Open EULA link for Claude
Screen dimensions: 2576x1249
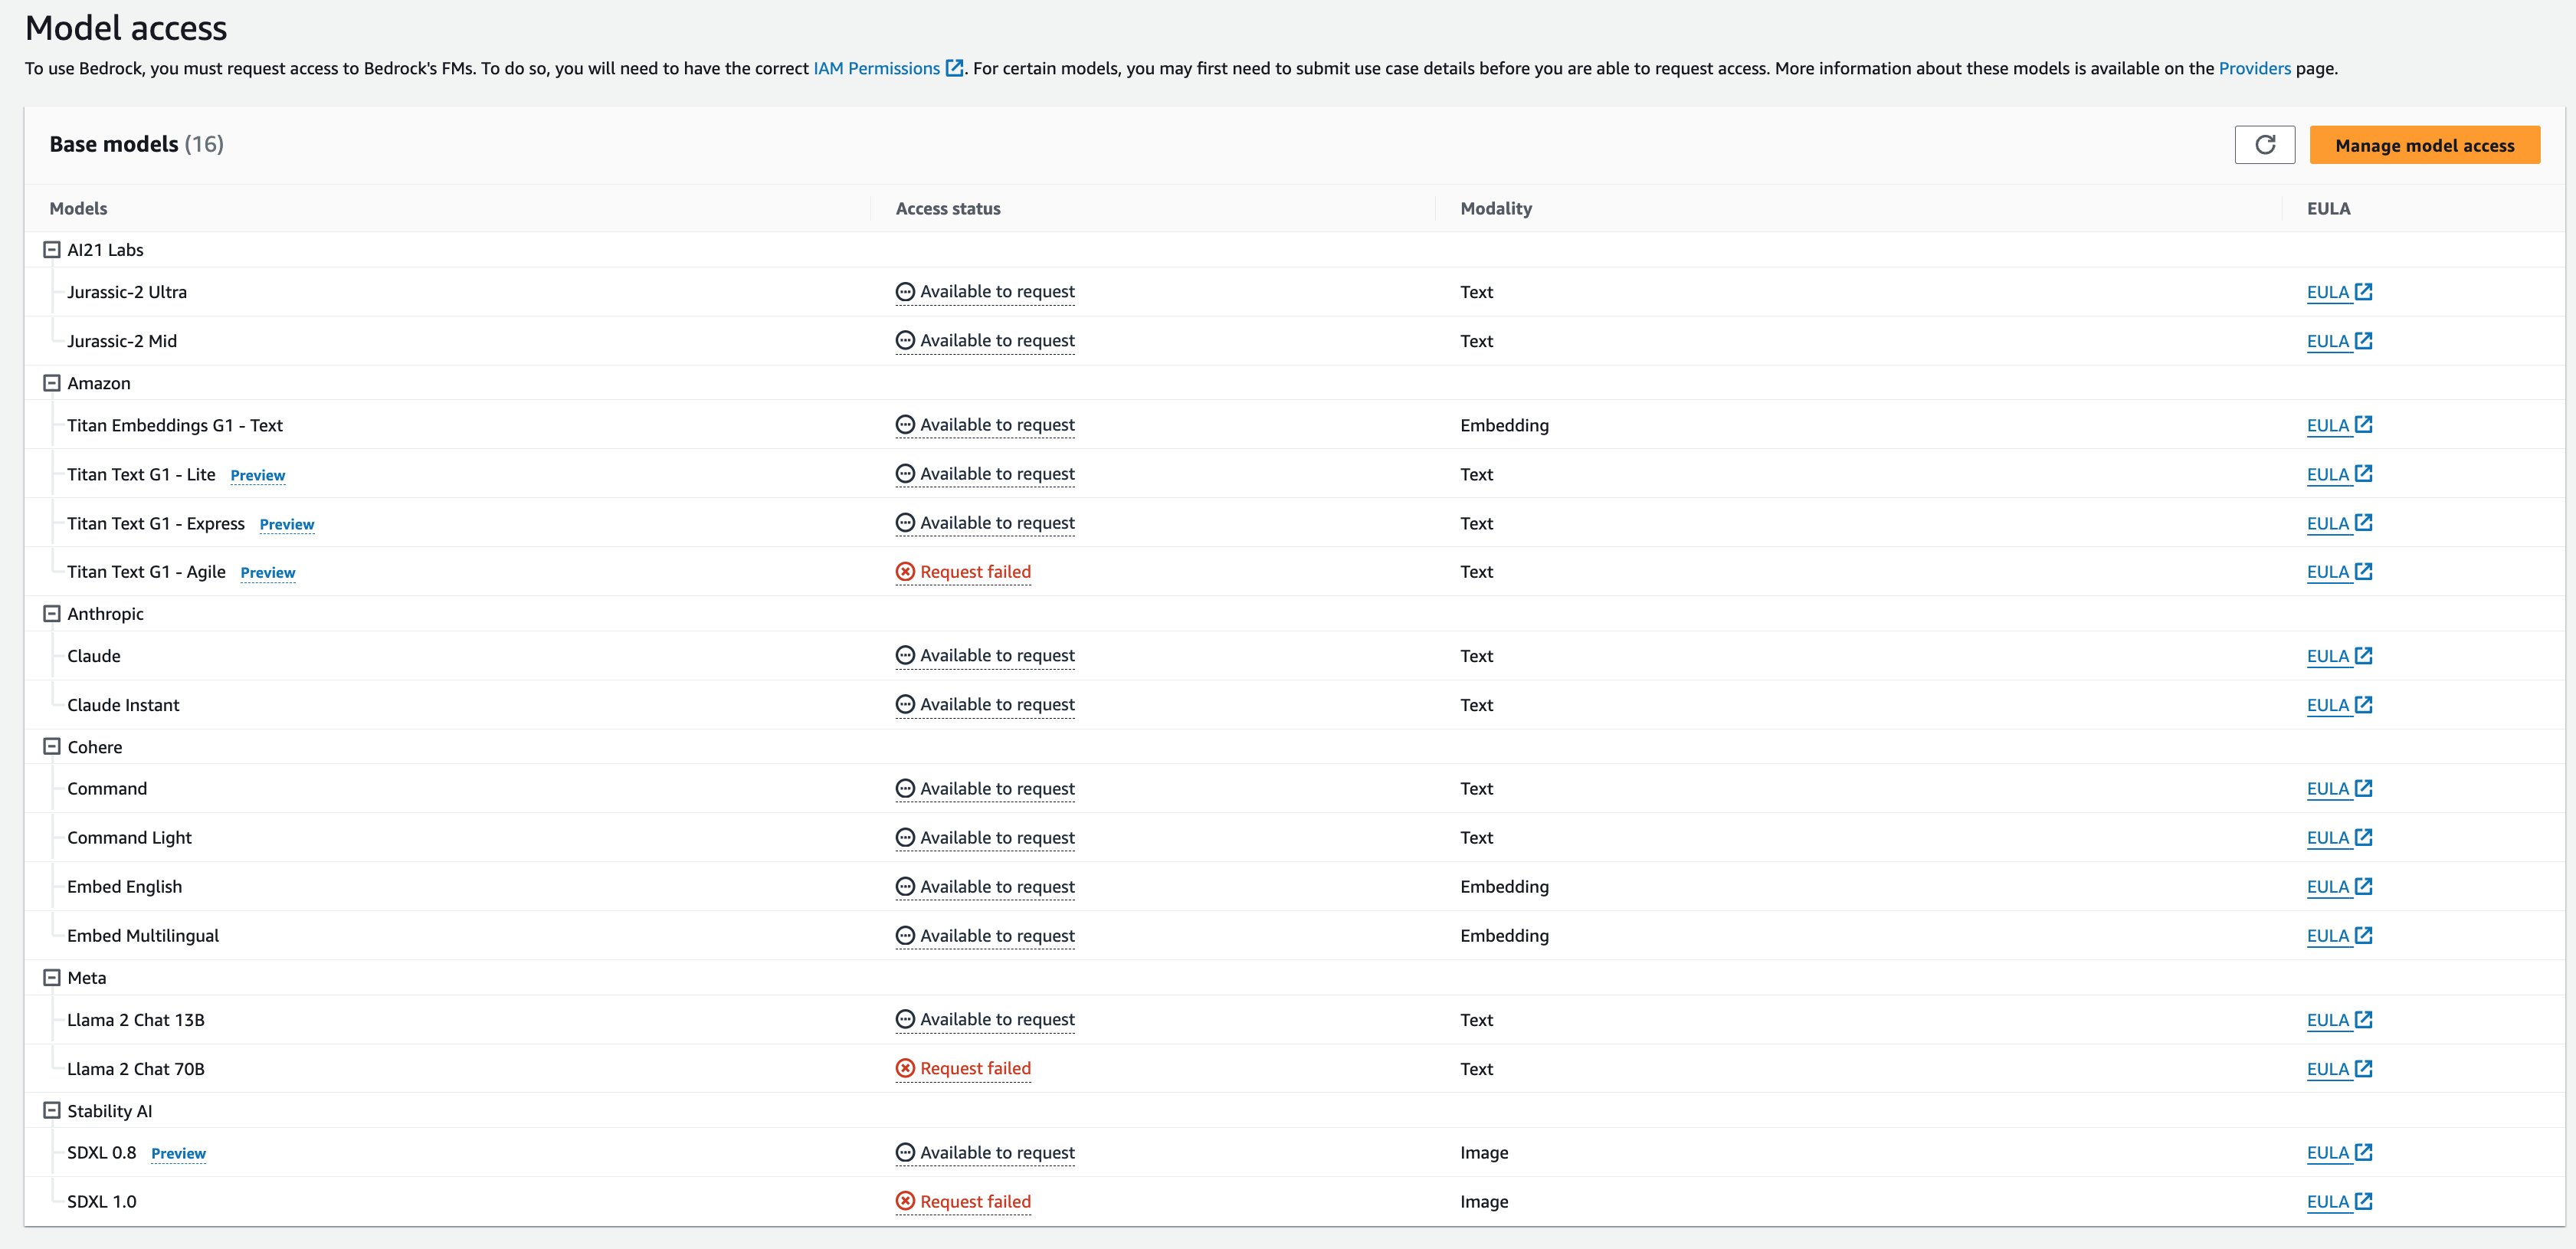(x=2339, y=656)
